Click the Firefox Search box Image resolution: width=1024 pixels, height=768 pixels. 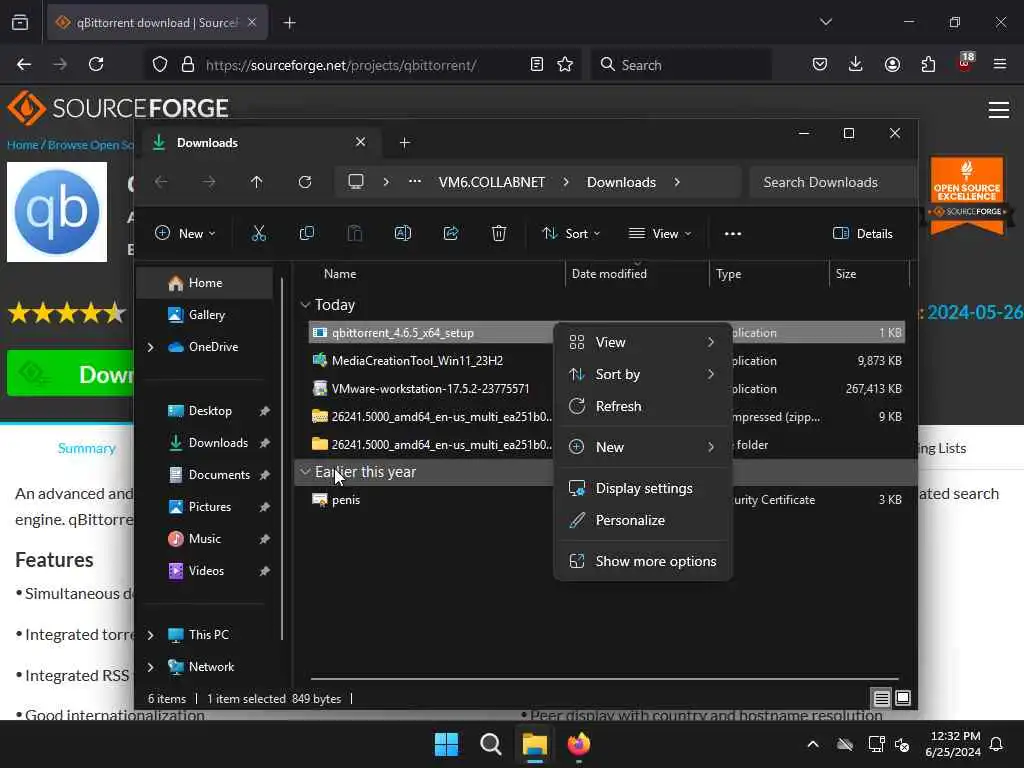pos(681,65)
